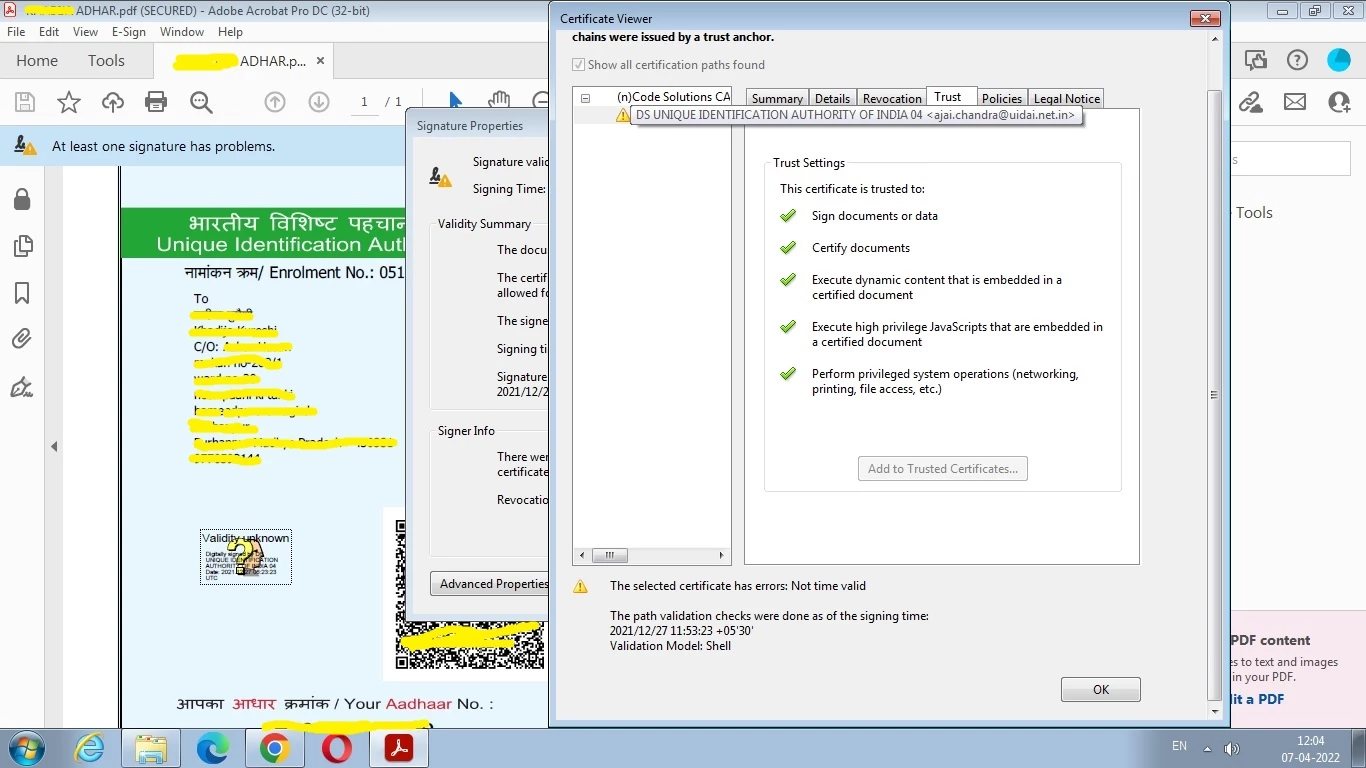Switch to Chrome on the taskbar
The height and width of the screenshot is (768, 1366).
click(x=275, y=748)
